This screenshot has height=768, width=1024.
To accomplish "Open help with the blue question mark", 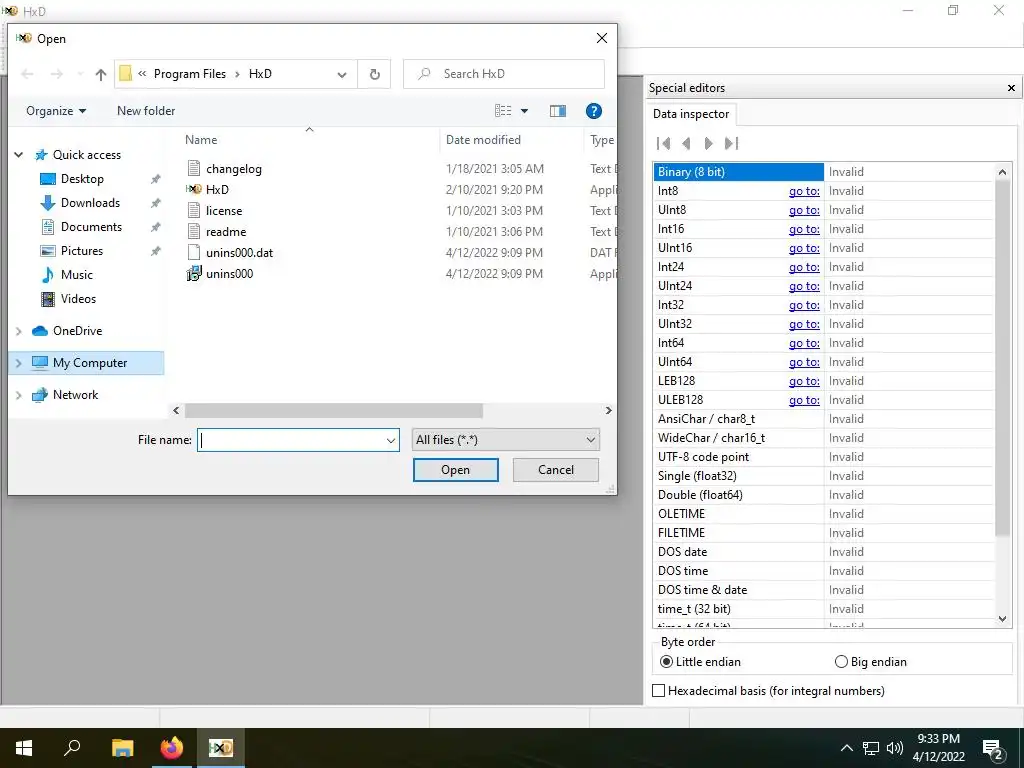I will click(594, 111).
